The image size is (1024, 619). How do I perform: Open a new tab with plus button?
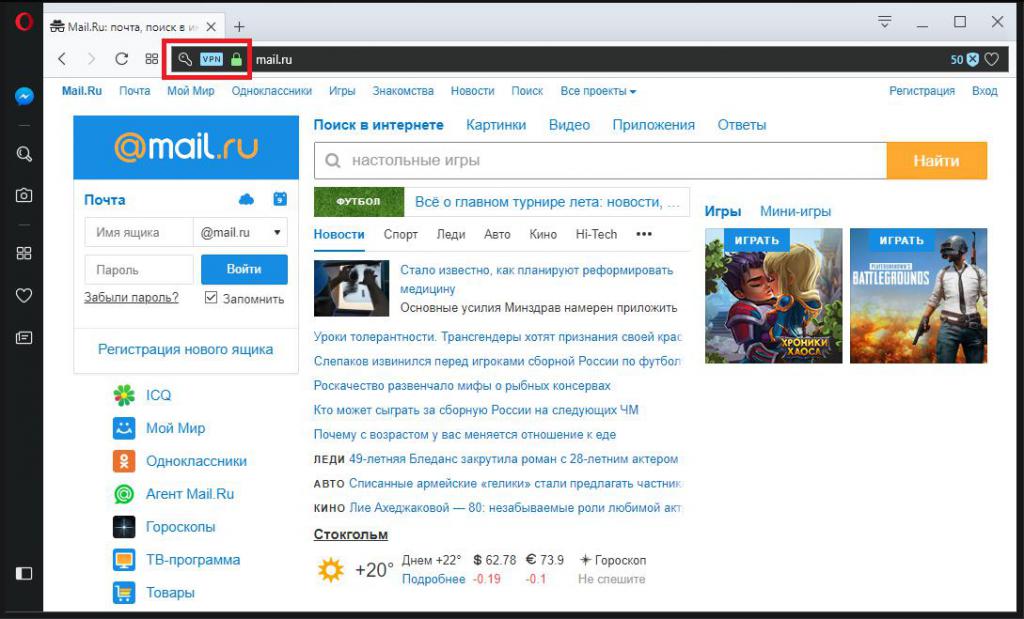(x=239, y=27)
